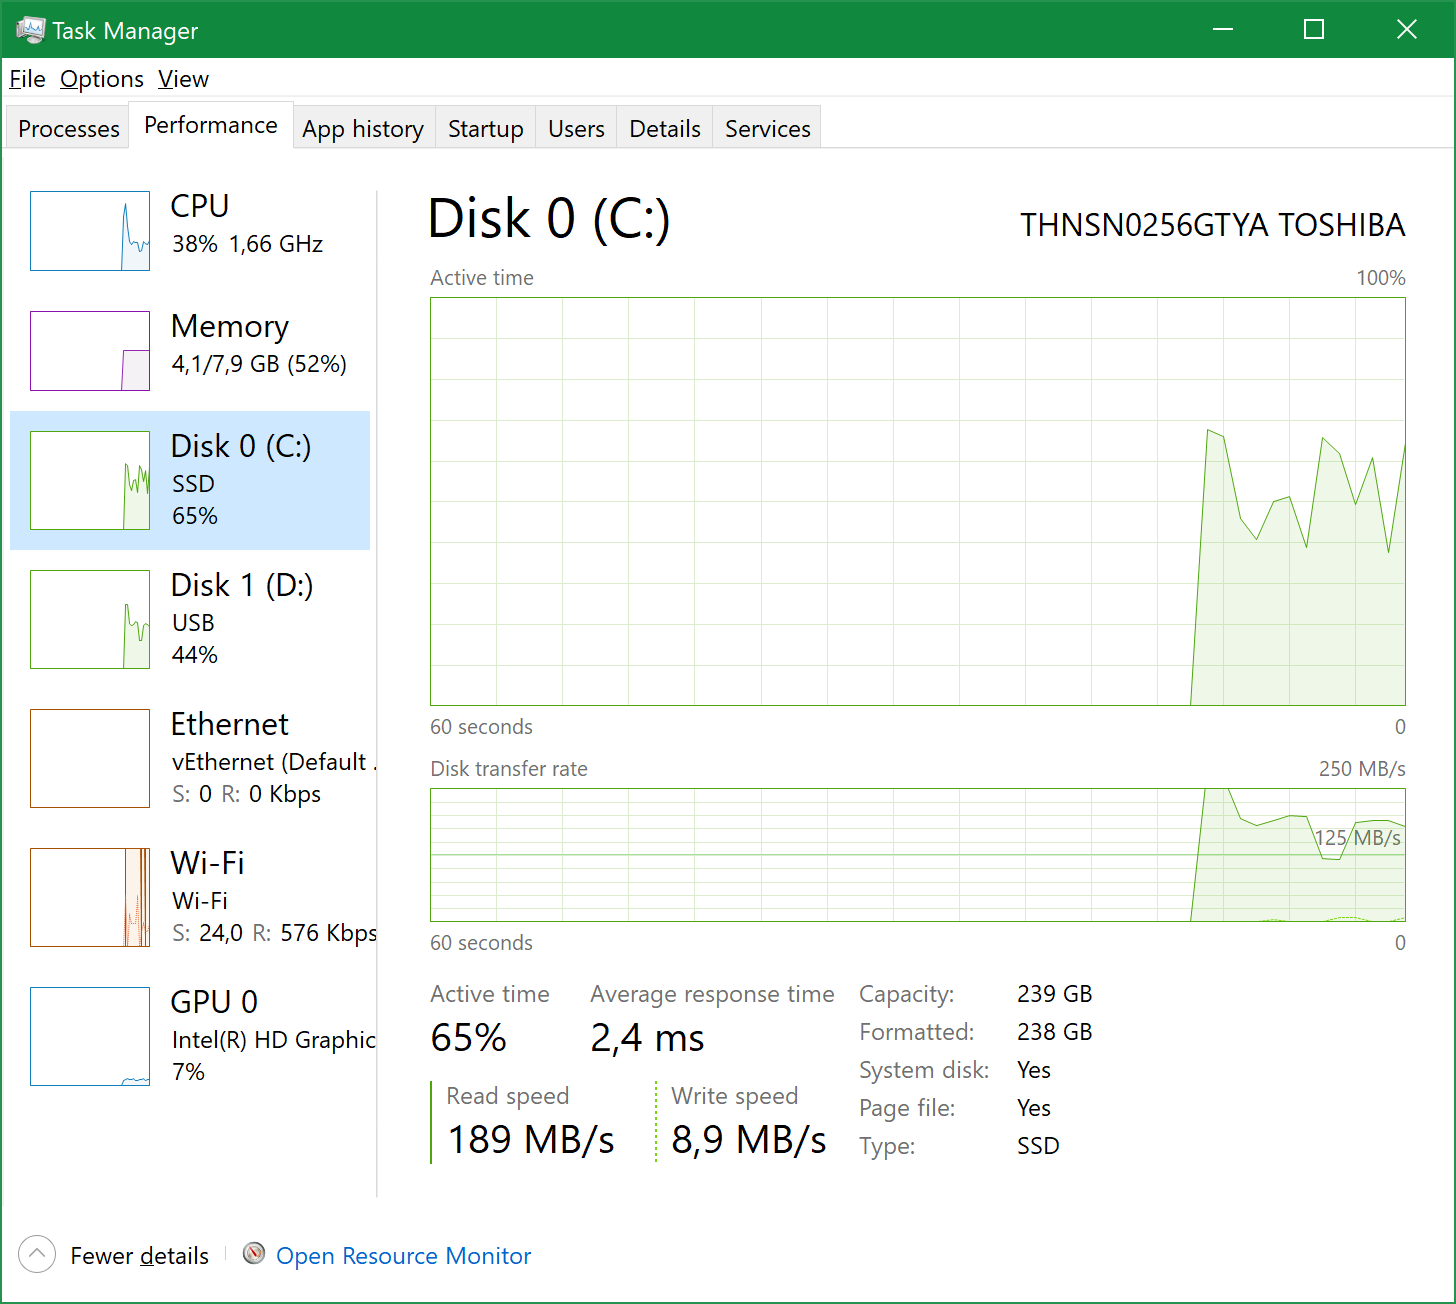Viewport: 1456px width, 1304px height.
Task: Click the Task Manager title bar icon
Action: 30,30
